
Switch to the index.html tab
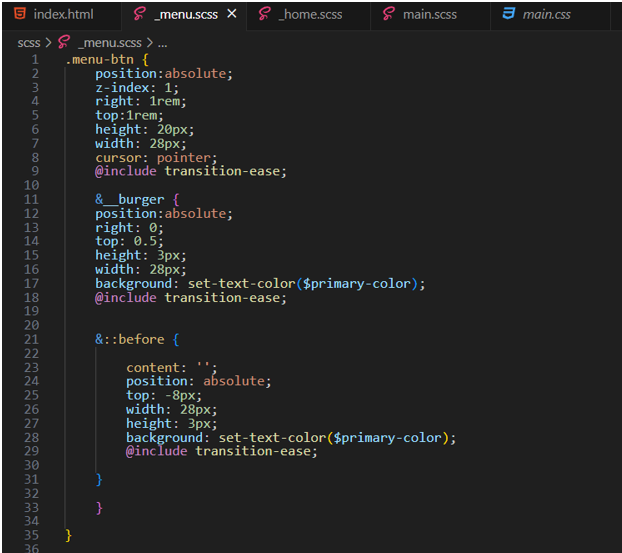[63, 15]
